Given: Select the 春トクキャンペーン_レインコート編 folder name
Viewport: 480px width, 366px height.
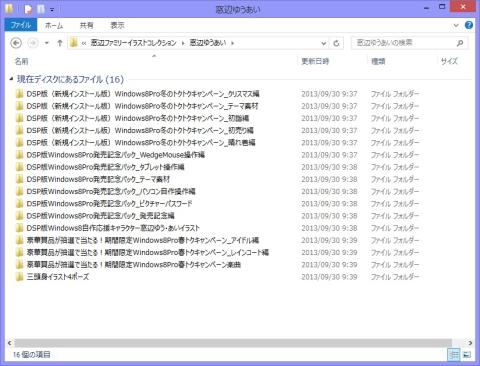Looking at the screenshot, I should [x=147, y=252].
